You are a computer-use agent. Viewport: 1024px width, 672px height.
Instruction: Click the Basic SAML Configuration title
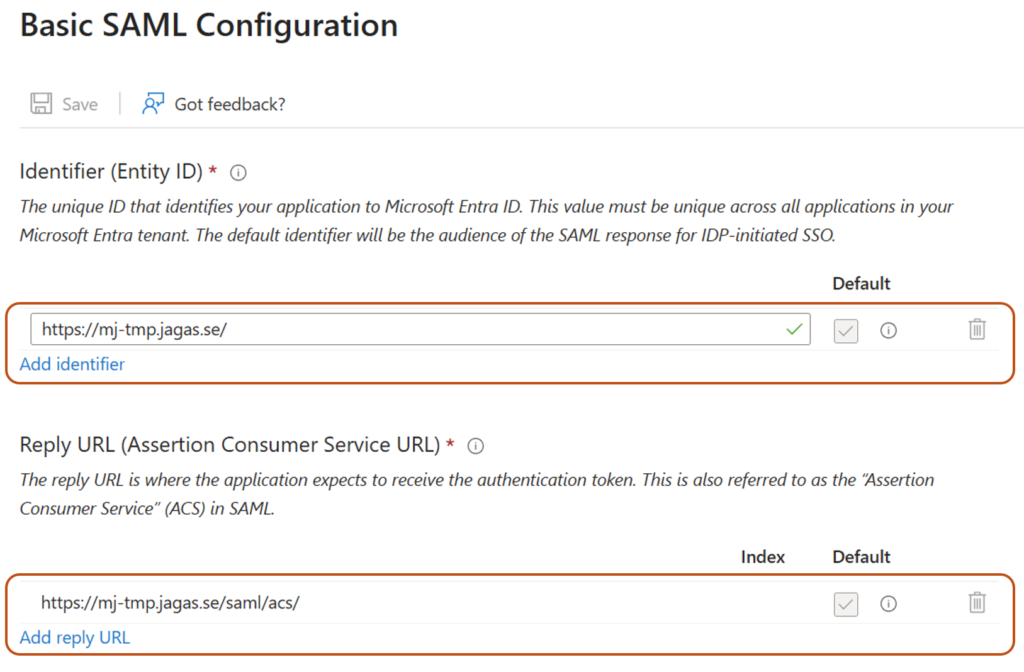click(x=209, y=26)
